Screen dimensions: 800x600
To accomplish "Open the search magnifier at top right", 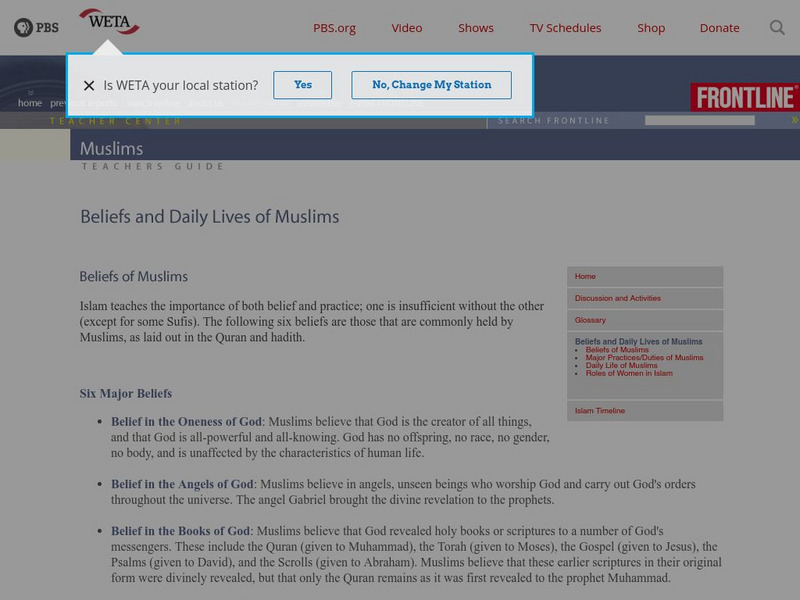I will 777,28.
